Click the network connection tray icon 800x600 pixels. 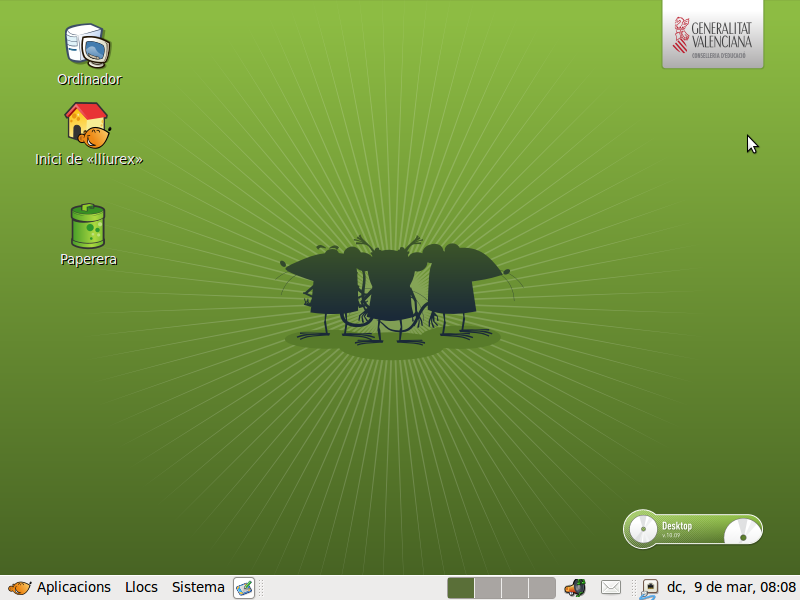point(649,588)
